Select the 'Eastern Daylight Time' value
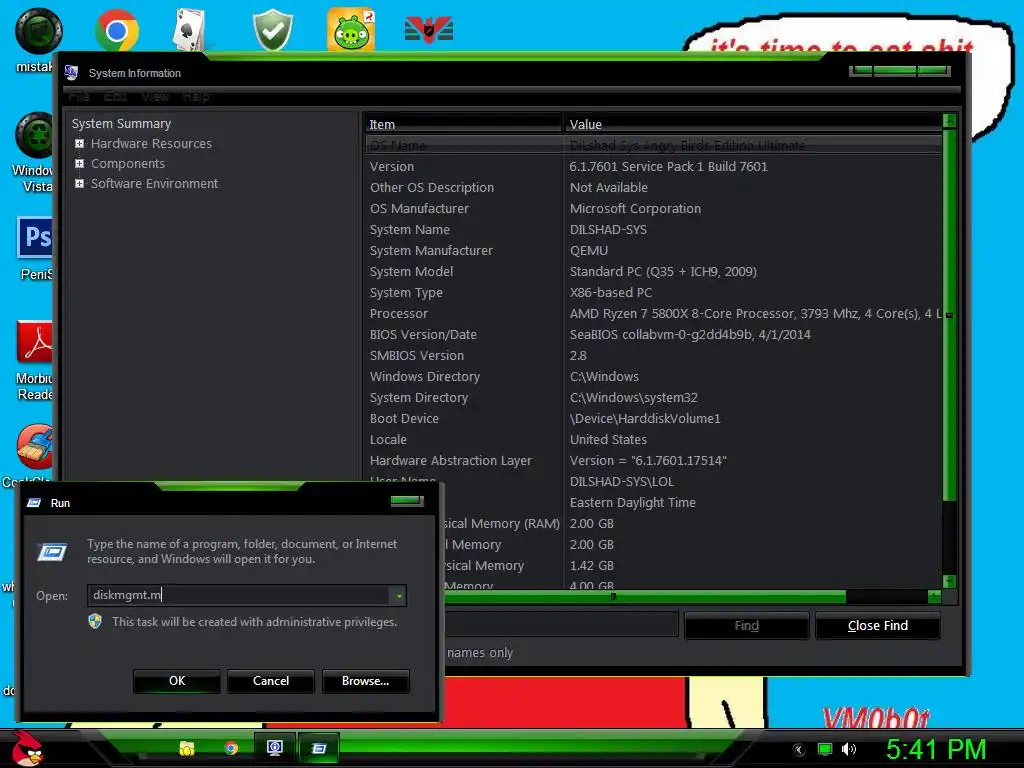This screenshot has height=768, width=1024. 633,502
